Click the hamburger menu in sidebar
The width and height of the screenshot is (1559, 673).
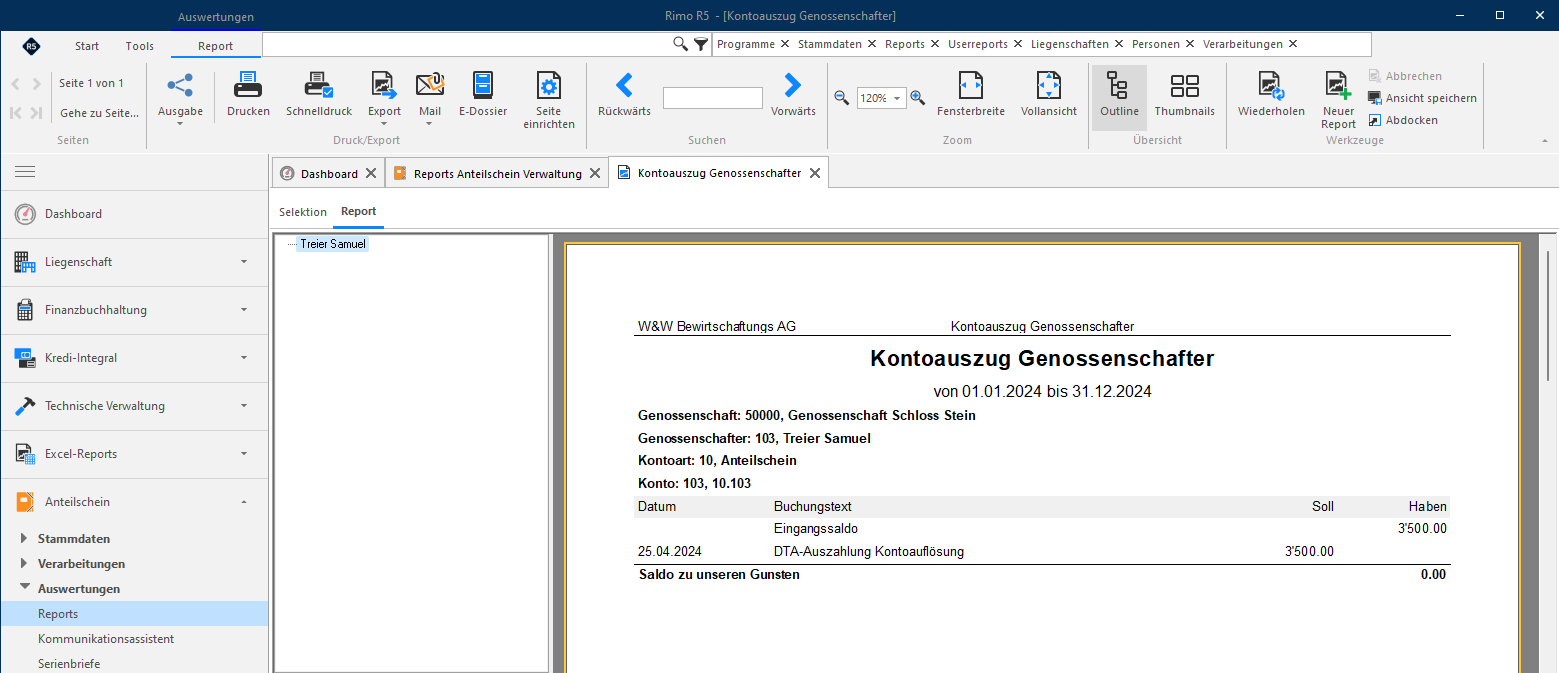[25, 172]
